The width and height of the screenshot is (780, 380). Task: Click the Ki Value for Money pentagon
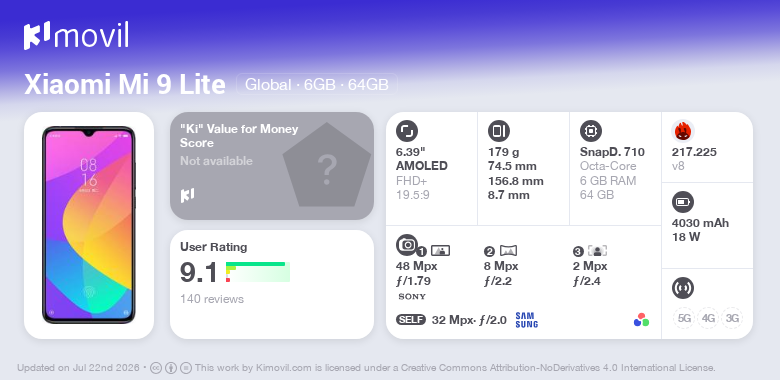tap(327, 166)
